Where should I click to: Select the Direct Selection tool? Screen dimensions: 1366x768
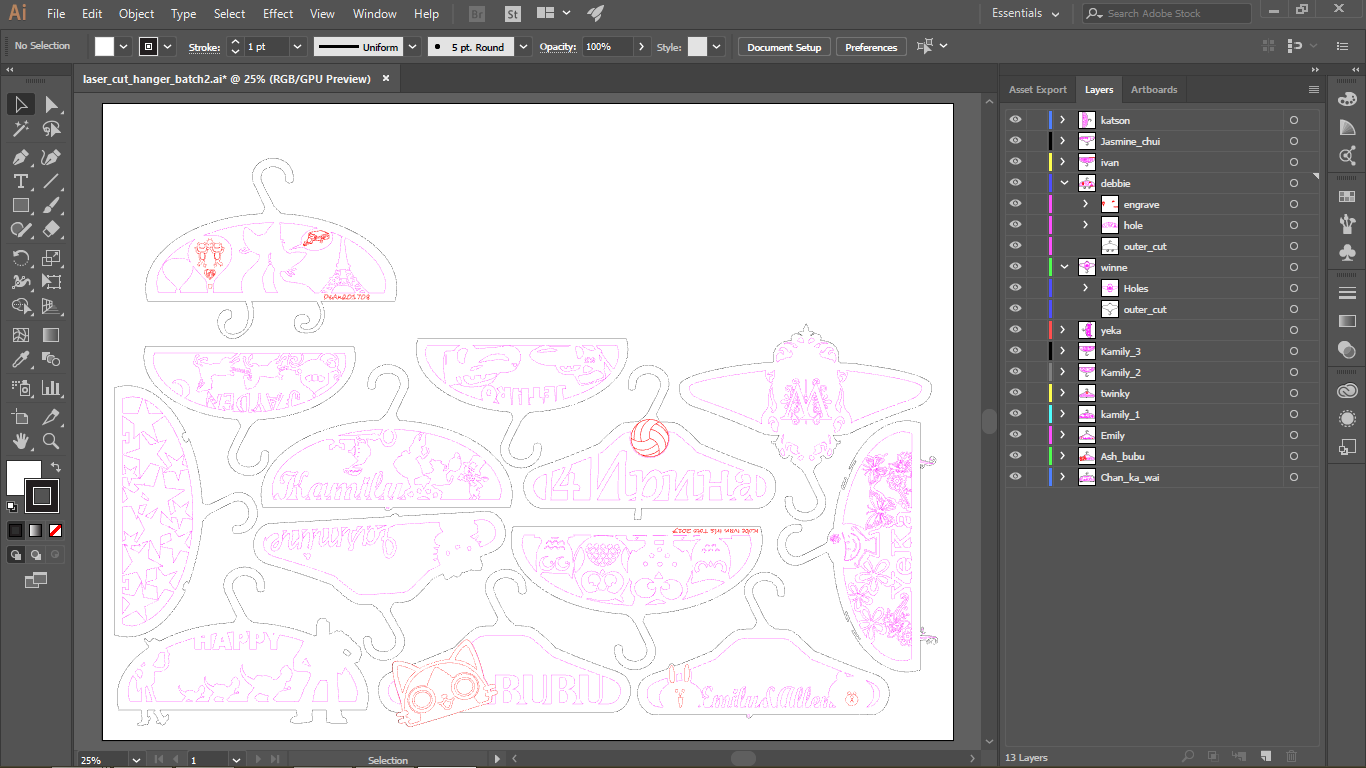tap(52, 104)
